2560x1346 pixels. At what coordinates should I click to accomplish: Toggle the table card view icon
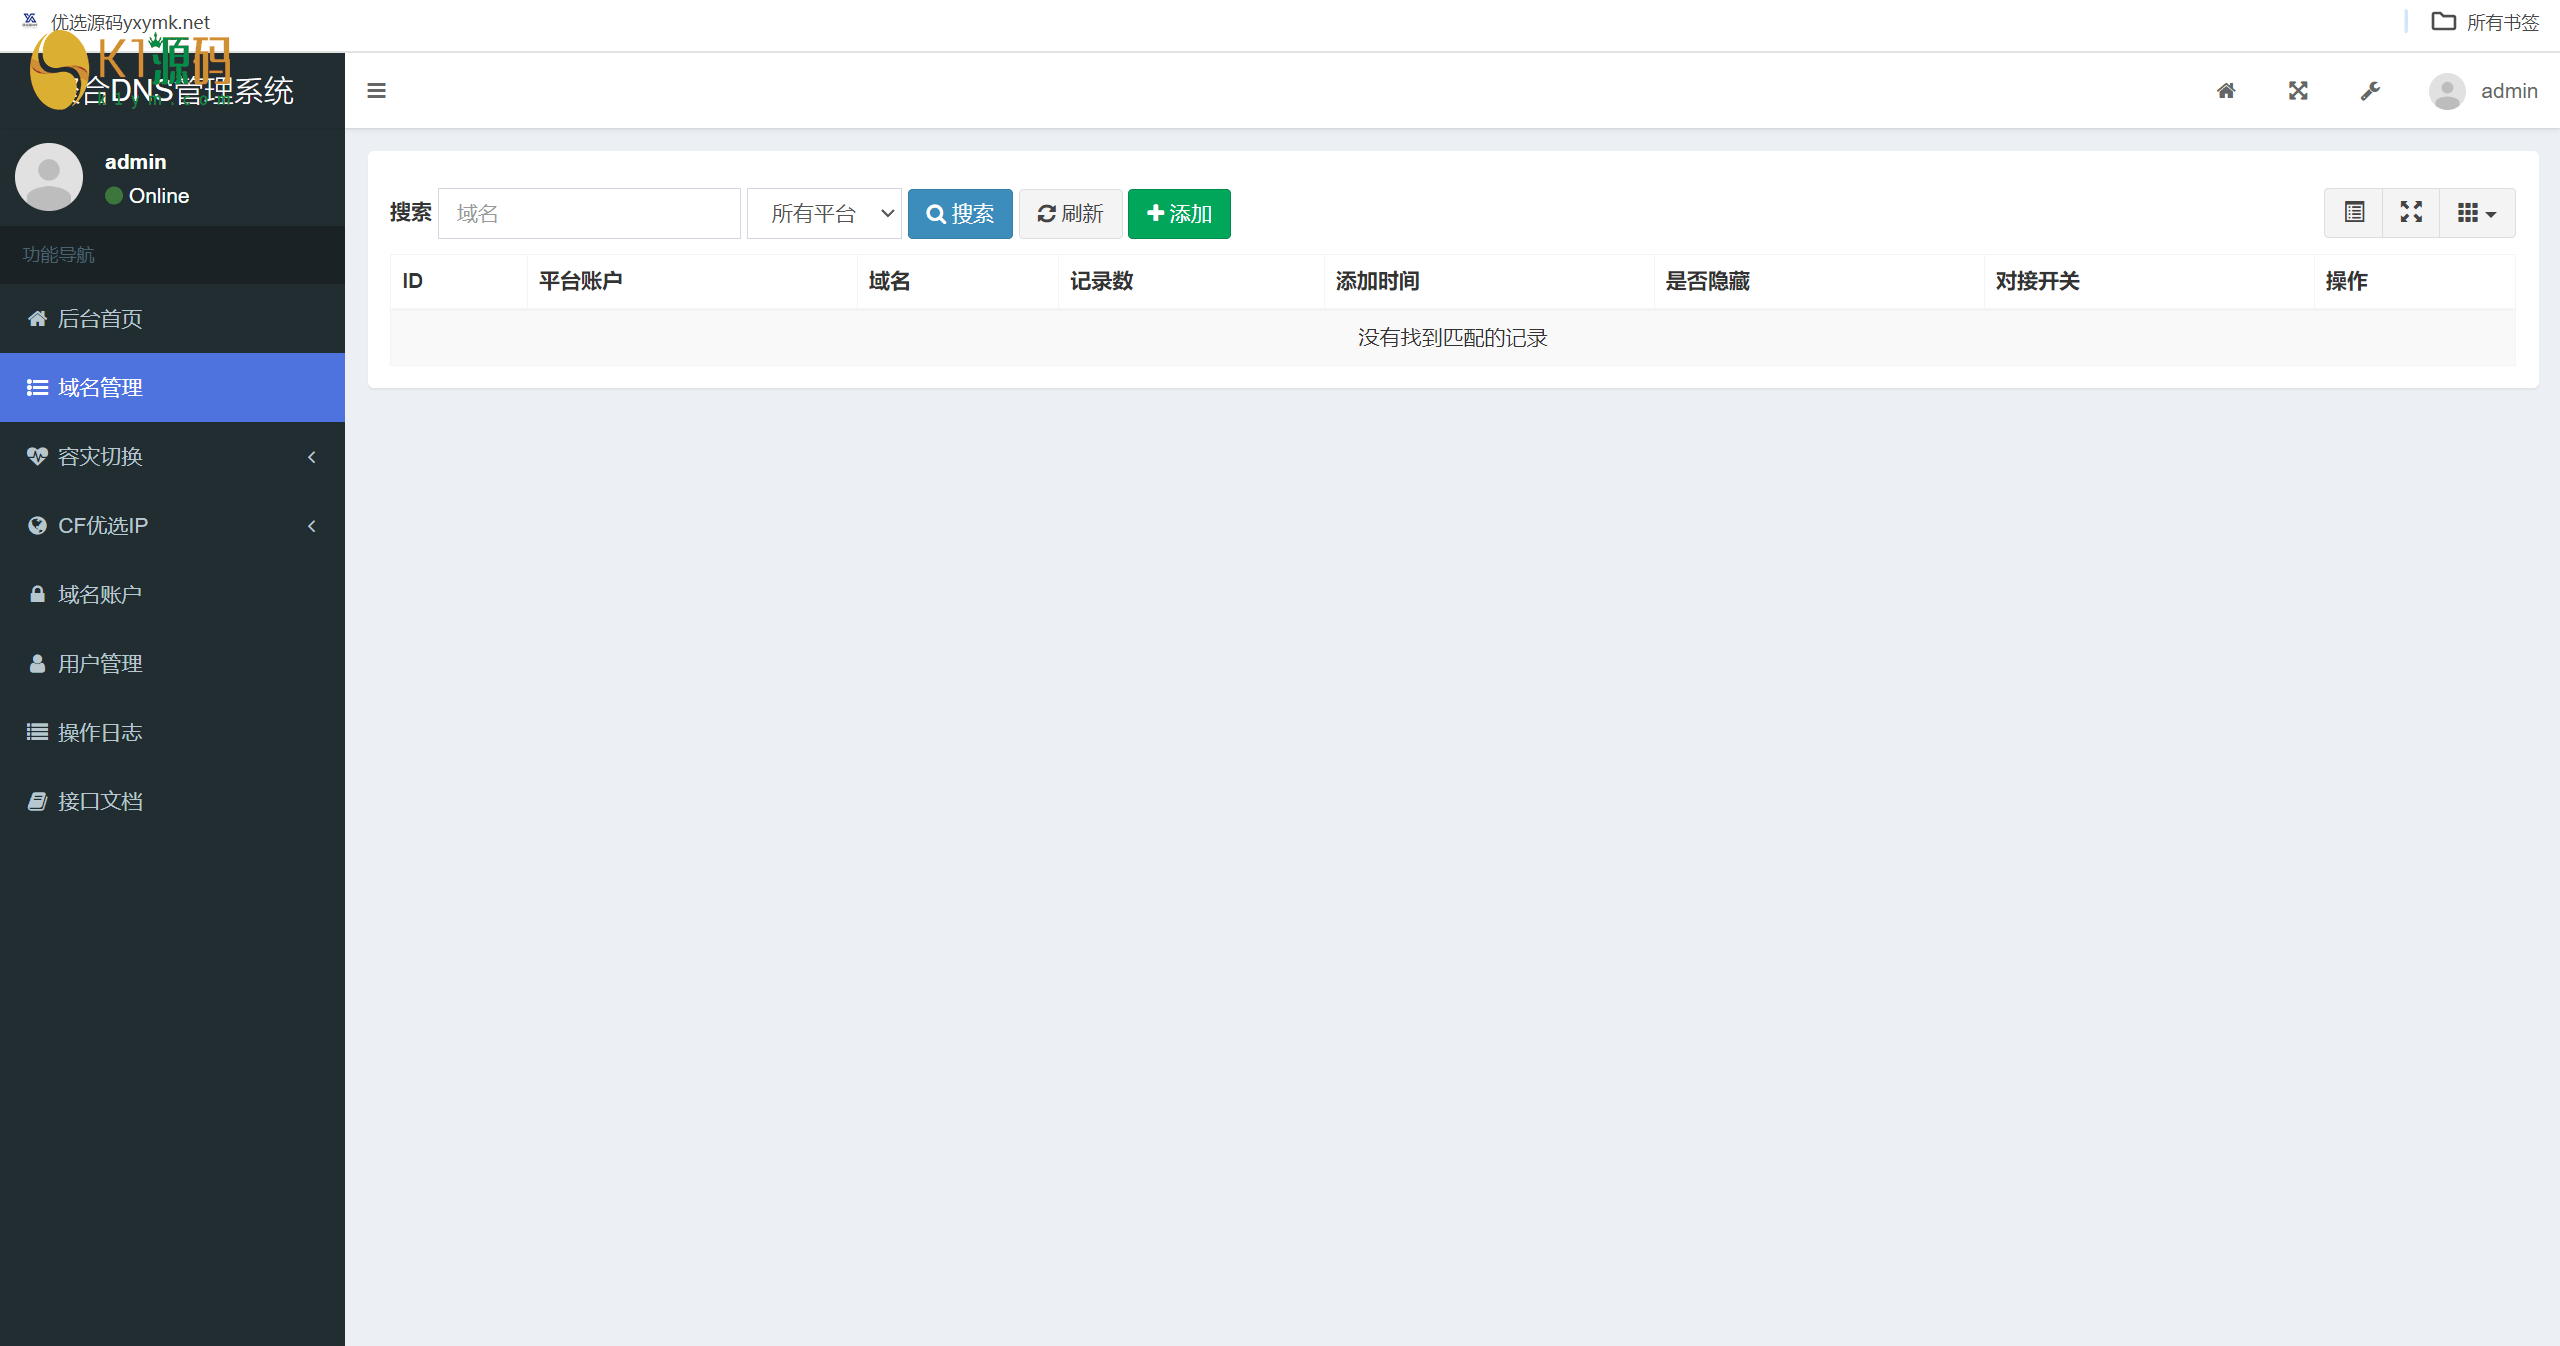(x=2354, y=213)
